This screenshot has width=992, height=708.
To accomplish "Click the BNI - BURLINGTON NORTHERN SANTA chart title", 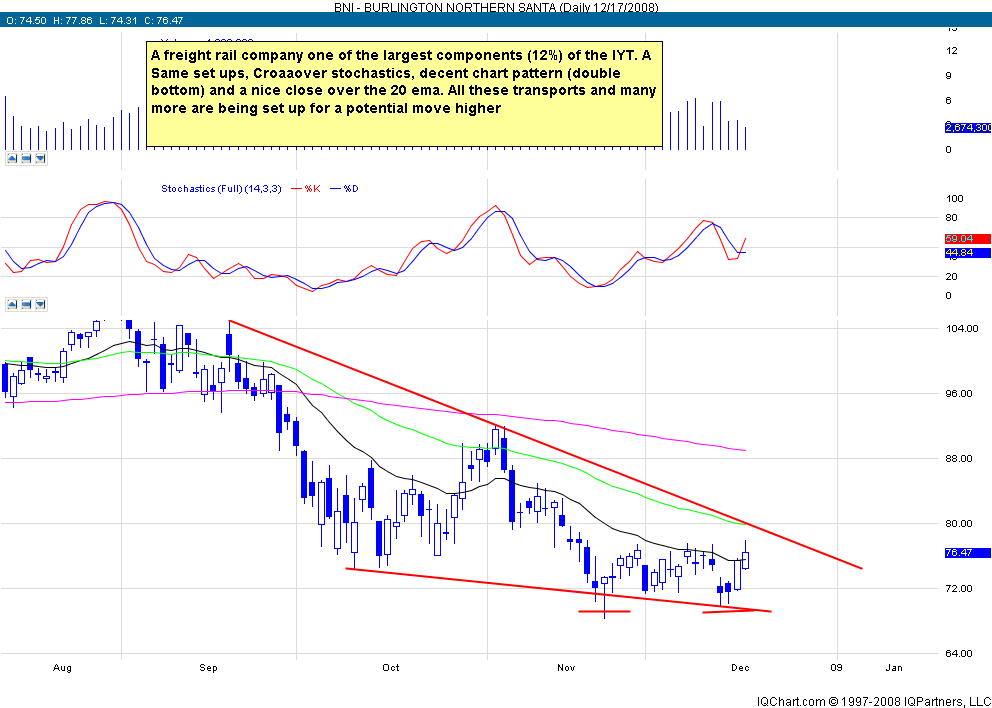I will [495, 8].
